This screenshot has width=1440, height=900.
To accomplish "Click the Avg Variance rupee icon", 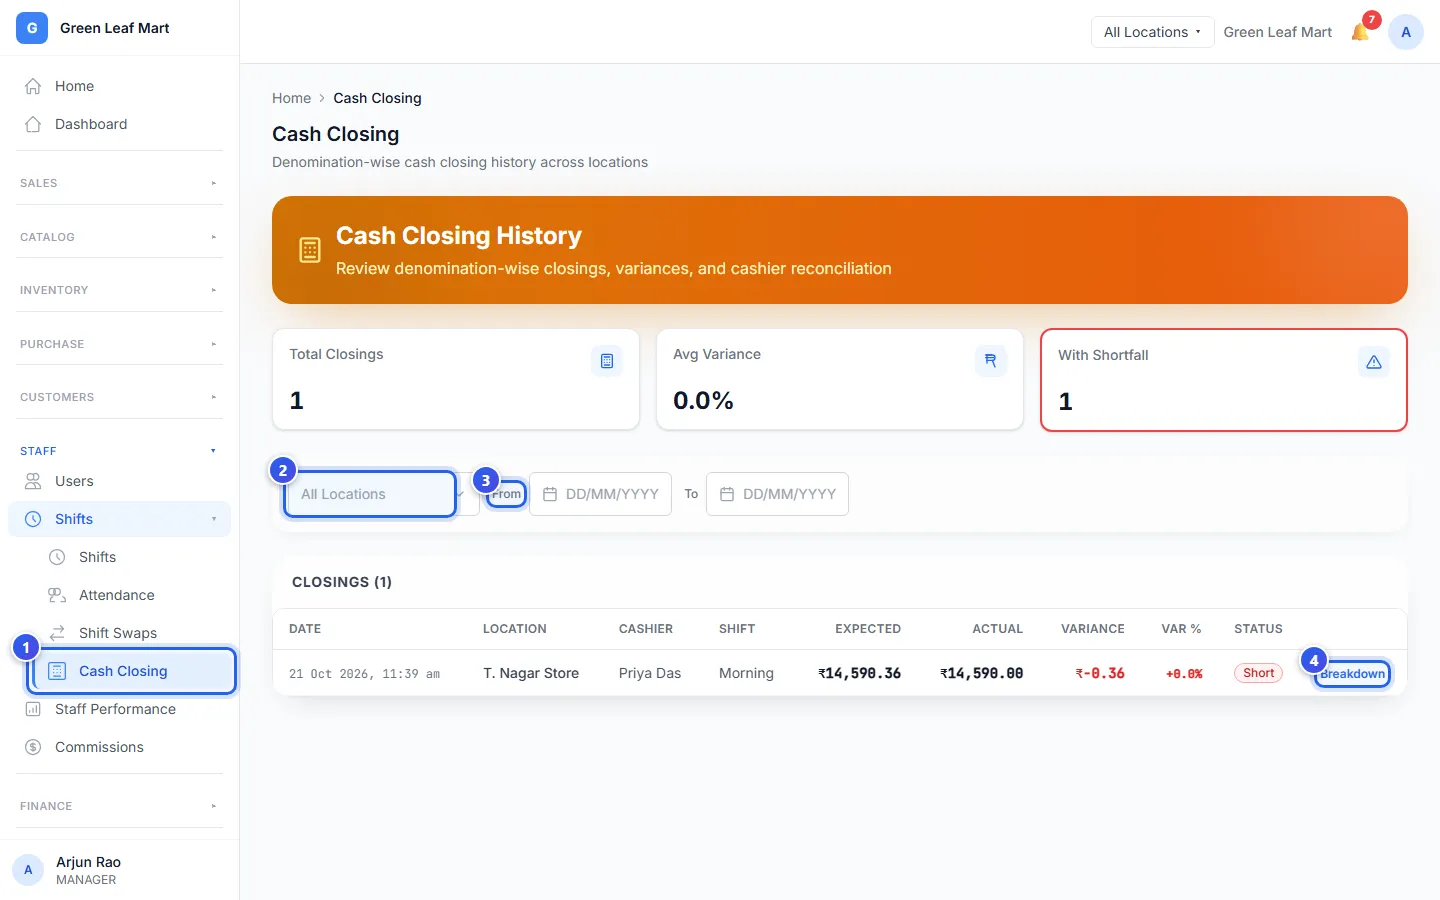I will coord(991,361).
